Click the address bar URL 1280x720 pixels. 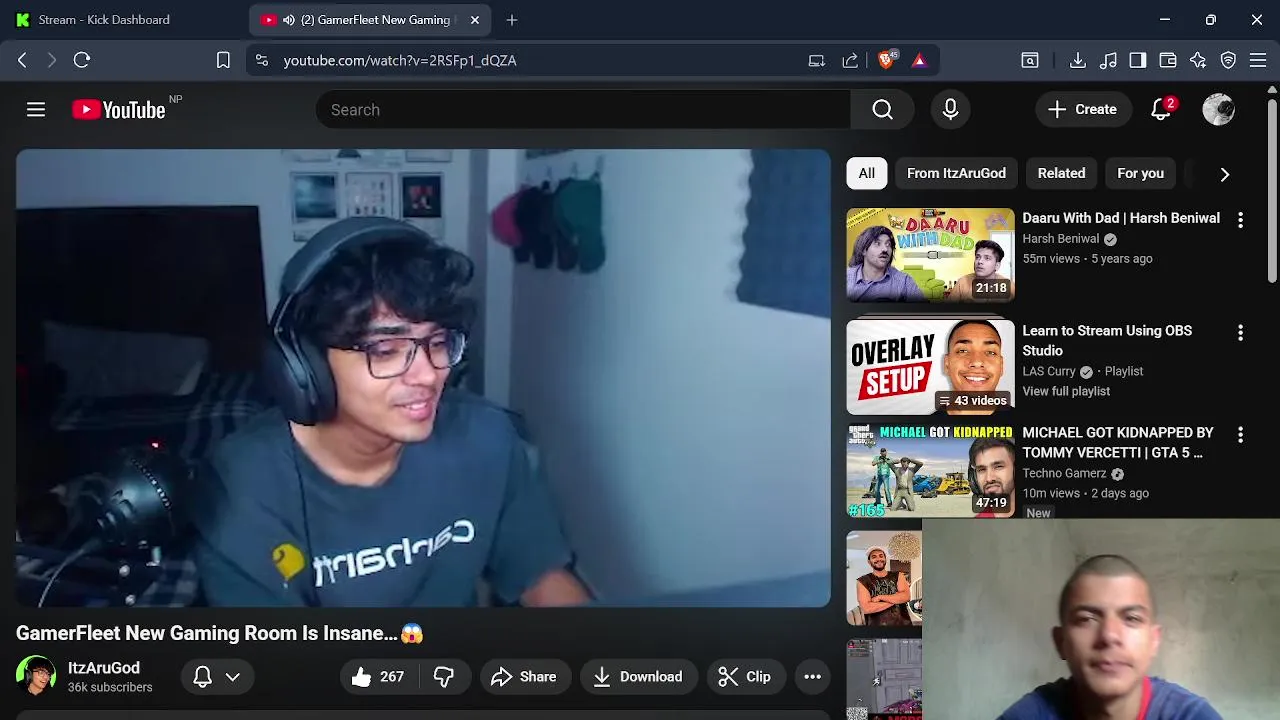(400, 60)
